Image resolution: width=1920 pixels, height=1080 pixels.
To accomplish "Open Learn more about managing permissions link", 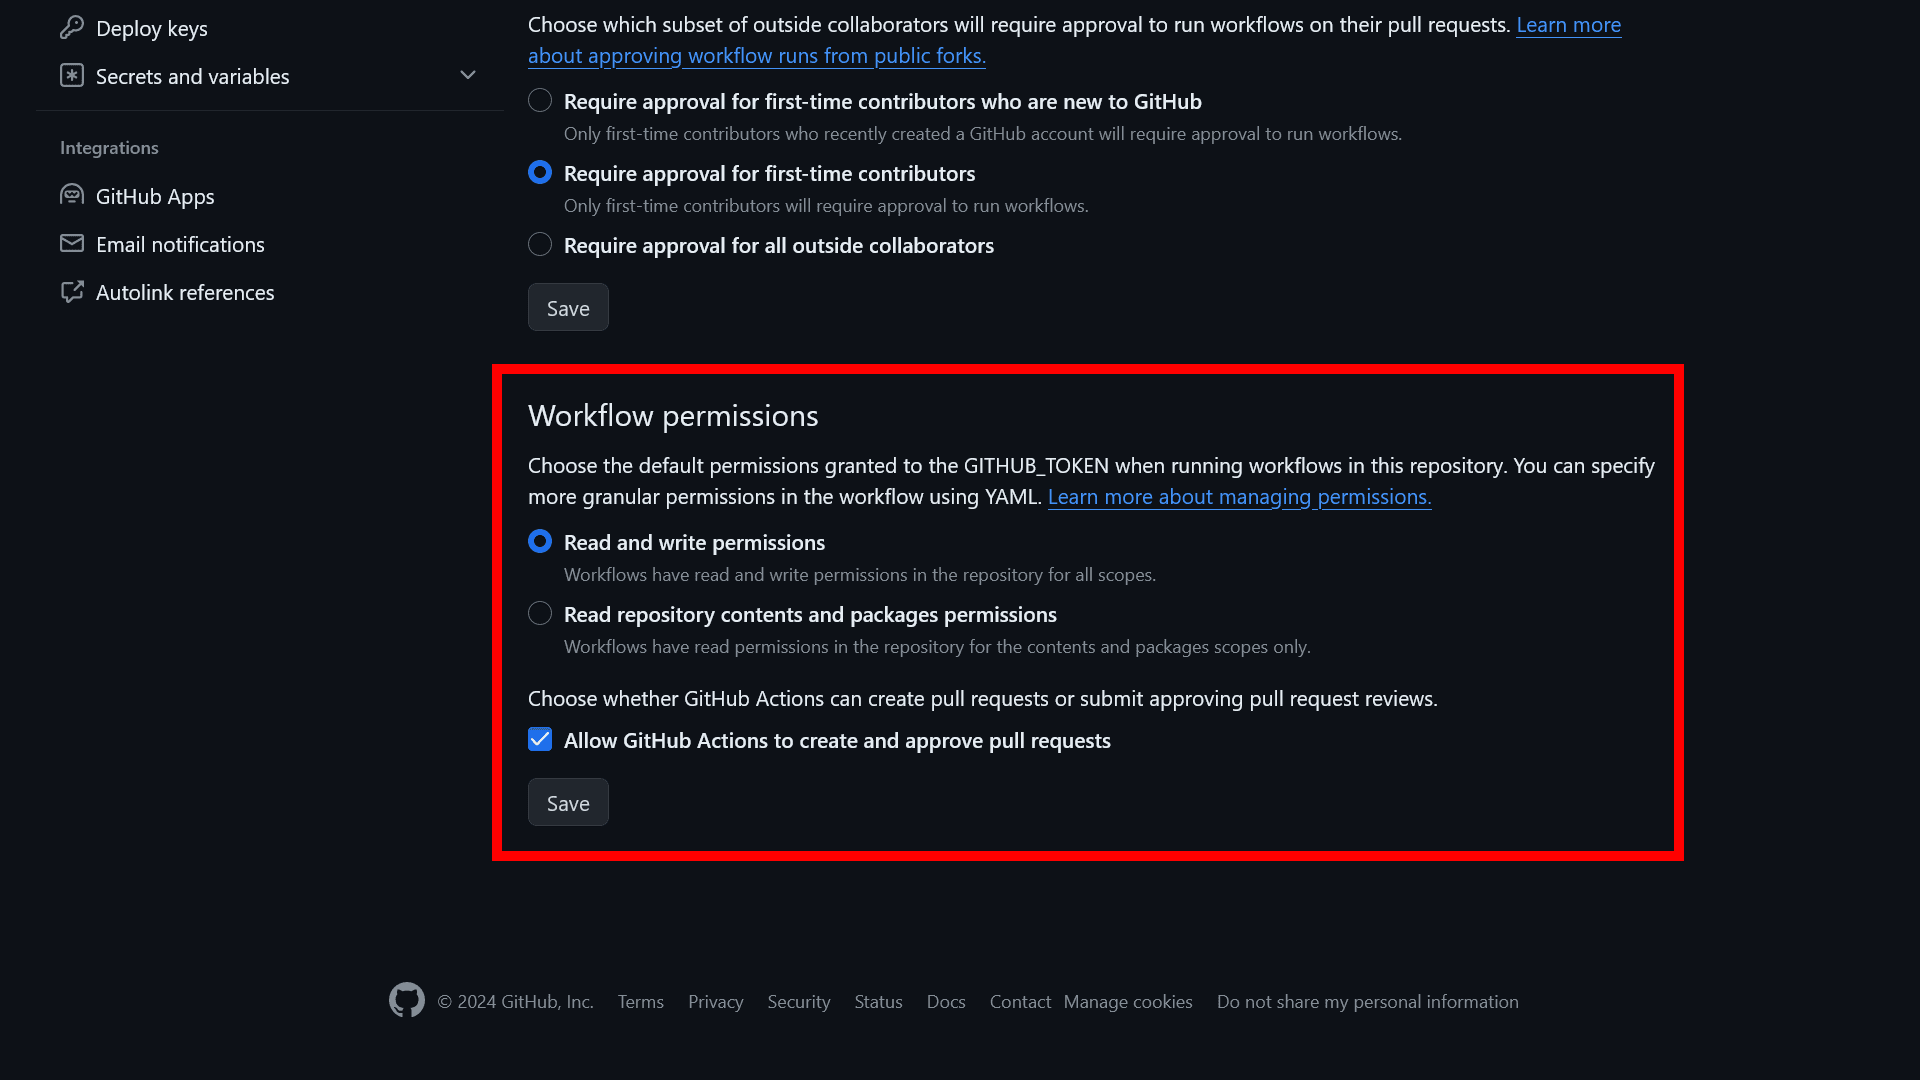I will click(1239, 497).
